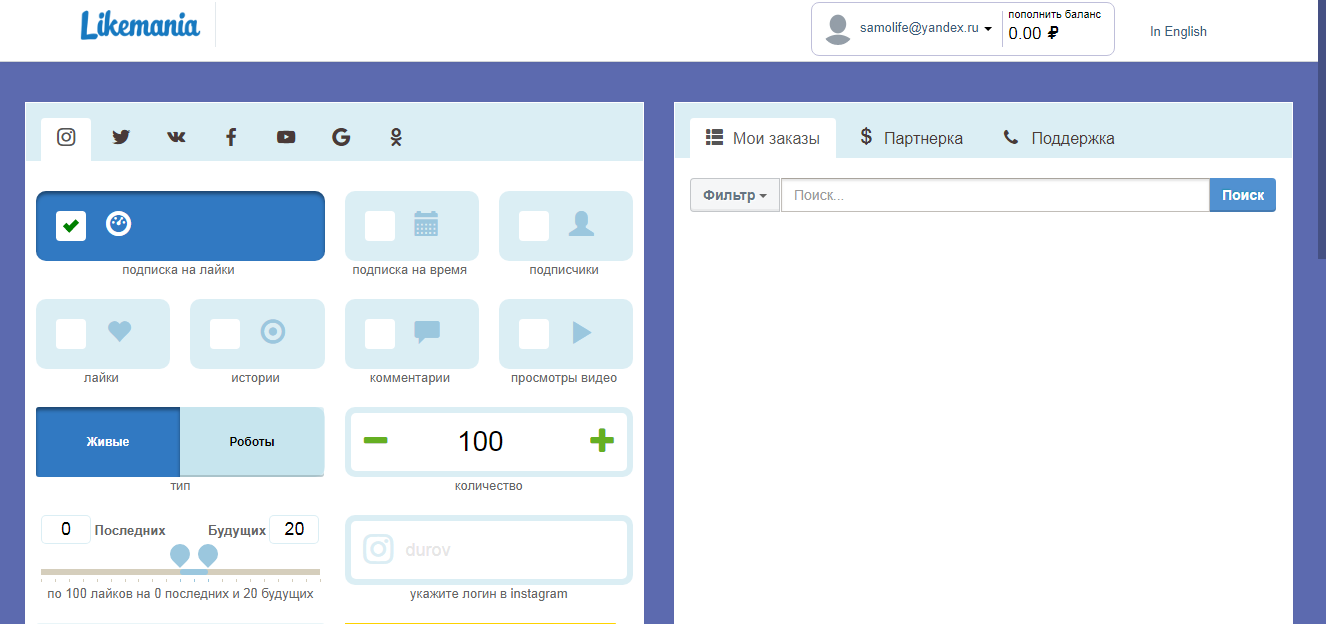1326x624 pixels.
Task: Select the YouTube network icon
Action: tap(286, 138)
